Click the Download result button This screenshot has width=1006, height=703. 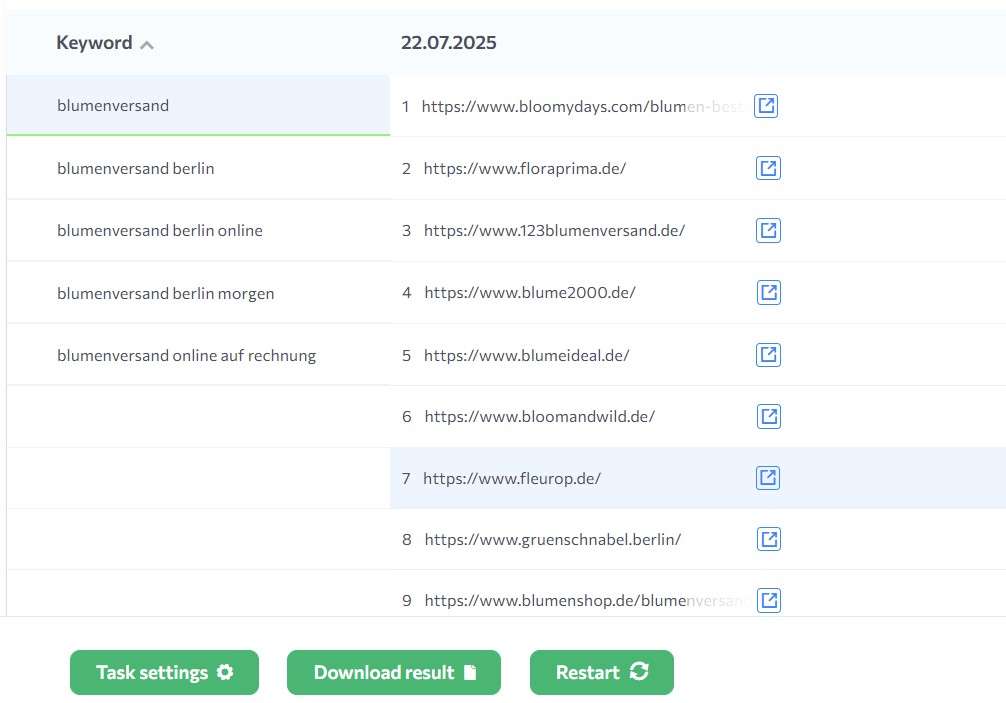tap(394, 672)
